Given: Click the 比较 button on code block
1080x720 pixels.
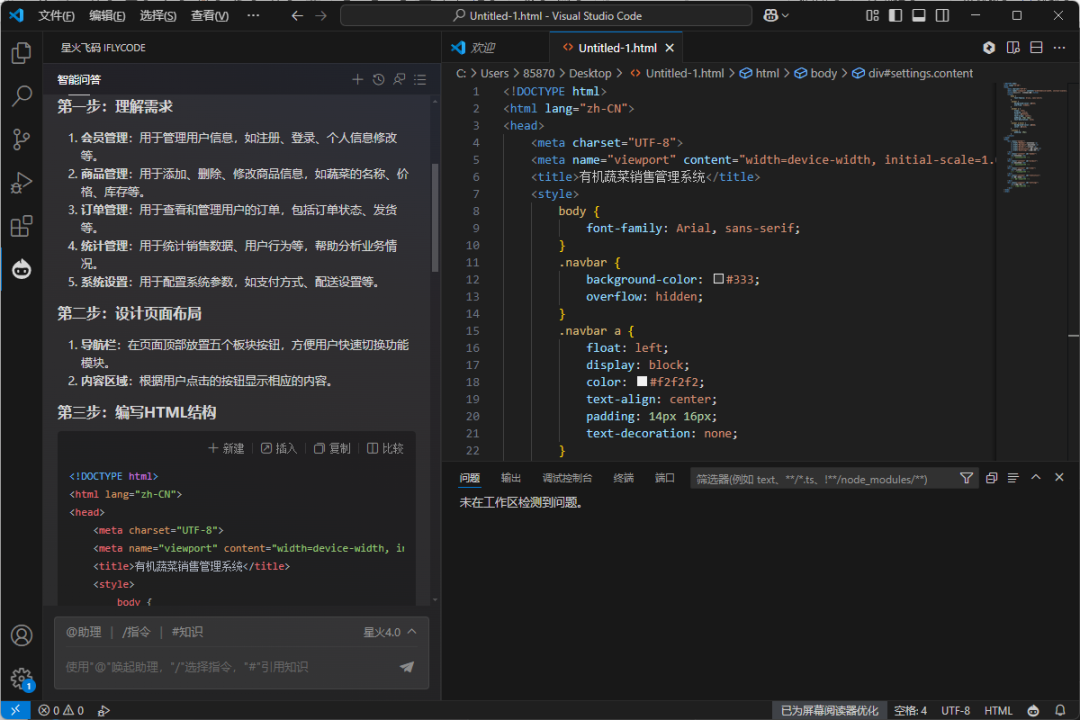Looking at the screenshot, I should tap(385, 449).
